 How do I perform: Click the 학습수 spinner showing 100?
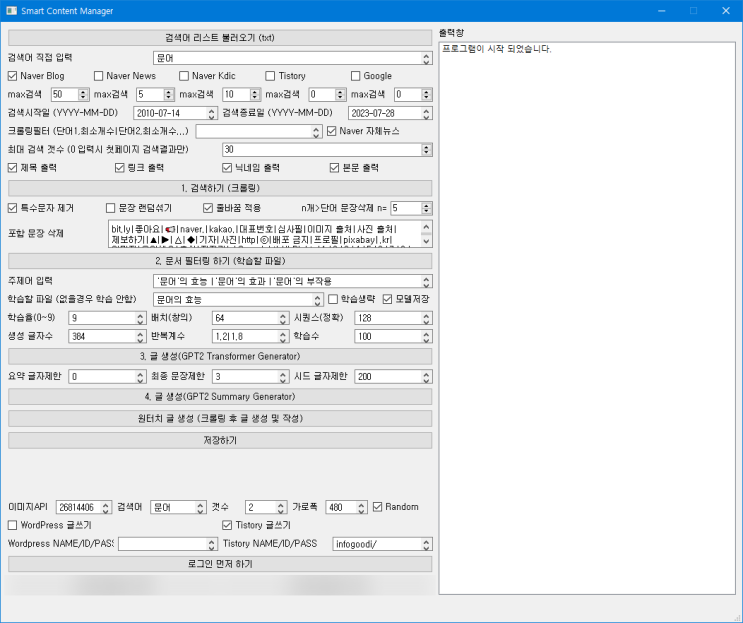coord(393,336)
